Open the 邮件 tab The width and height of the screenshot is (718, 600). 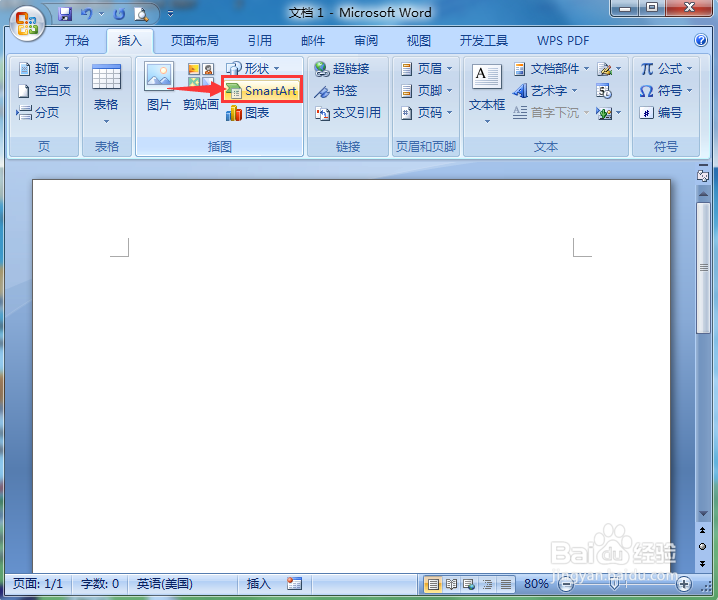coord(313,41)
